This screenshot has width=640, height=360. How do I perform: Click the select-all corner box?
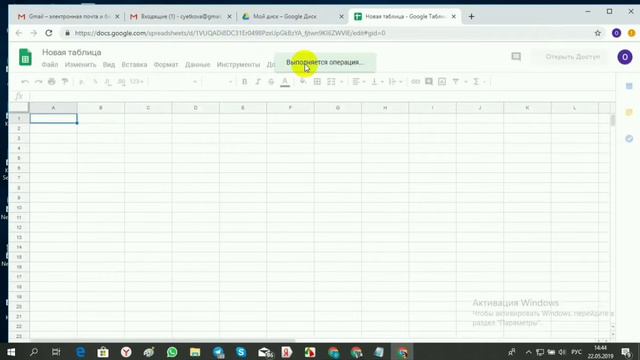(19, 108)
